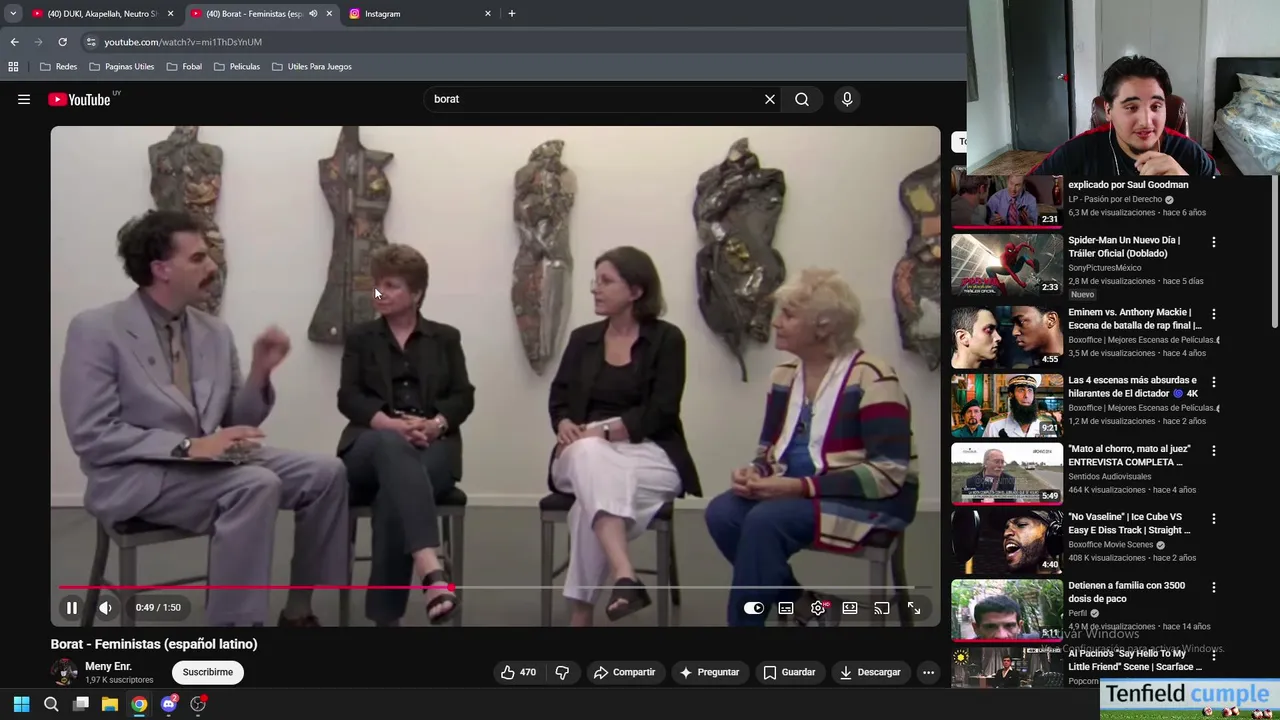Download video with Descargar button
This screenshot has width=1280, height=720.
[870, 672]
